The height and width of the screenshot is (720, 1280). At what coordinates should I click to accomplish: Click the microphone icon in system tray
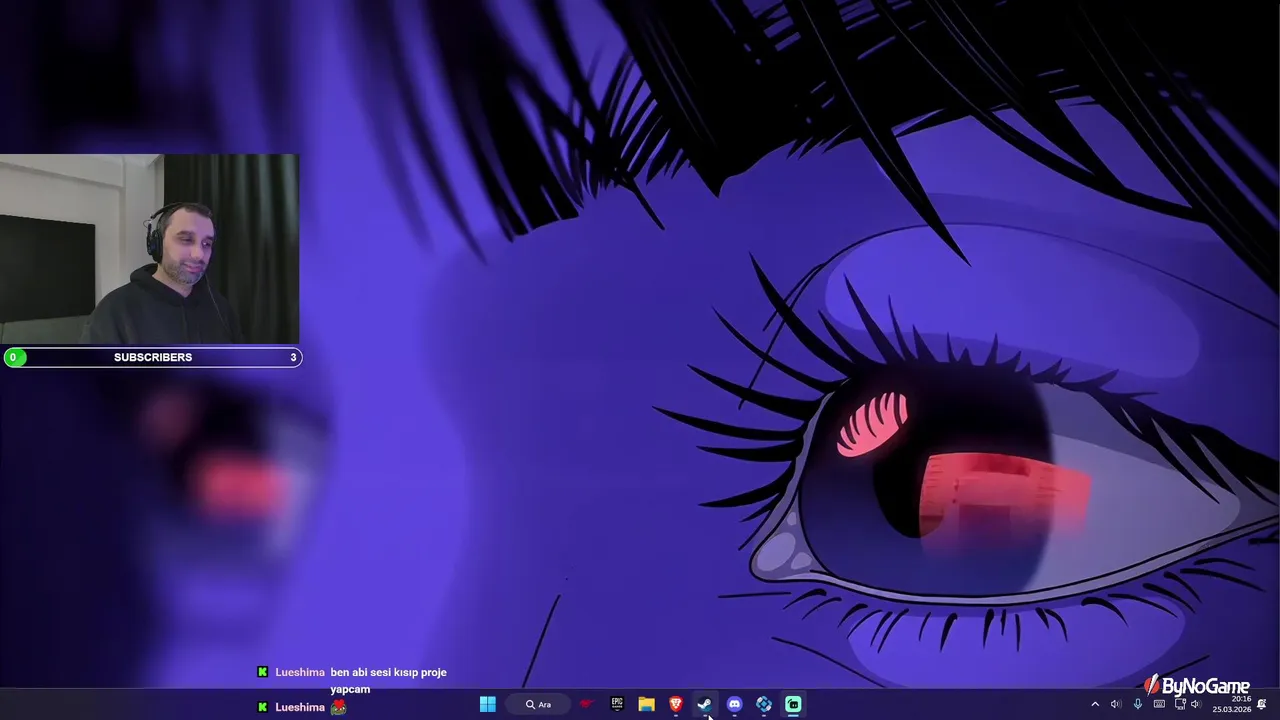click(x=1138, y=704)
